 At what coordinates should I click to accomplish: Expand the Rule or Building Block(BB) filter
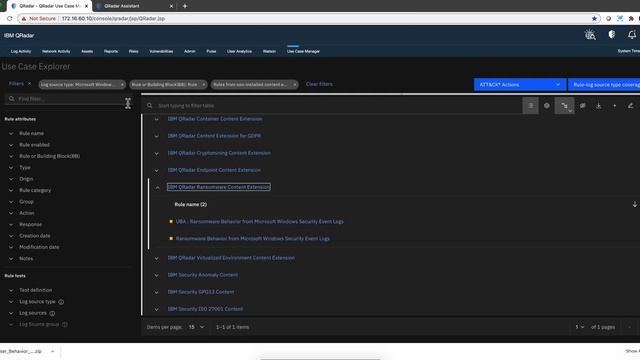pos(11,156)
